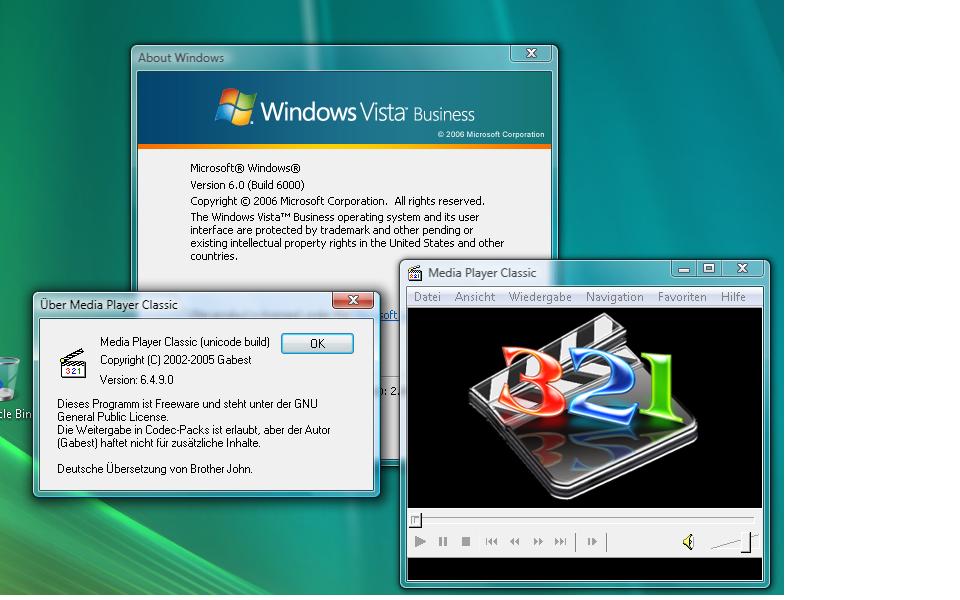Select the Recycle Bin desktop icon
Image resolution: width=960 pixels, height=600 pixels.
(11, 386)
